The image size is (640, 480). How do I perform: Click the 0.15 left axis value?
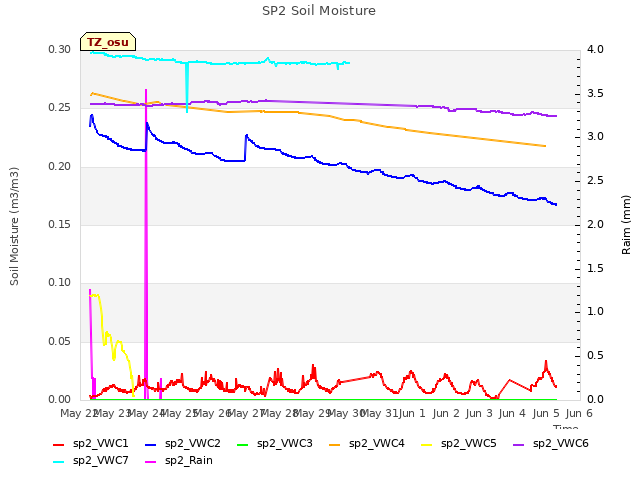pyautogui.click(x=60, y=224)
